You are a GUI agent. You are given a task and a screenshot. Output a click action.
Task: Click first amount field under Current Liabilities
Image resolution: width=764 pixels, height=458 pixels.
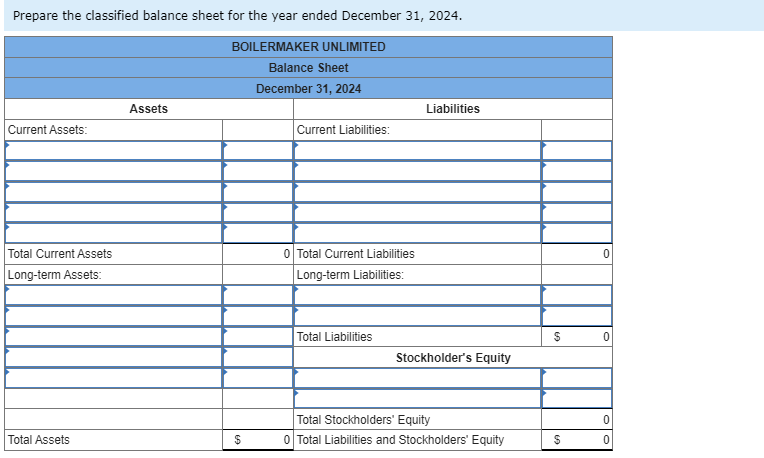click(x=577, y=151)
